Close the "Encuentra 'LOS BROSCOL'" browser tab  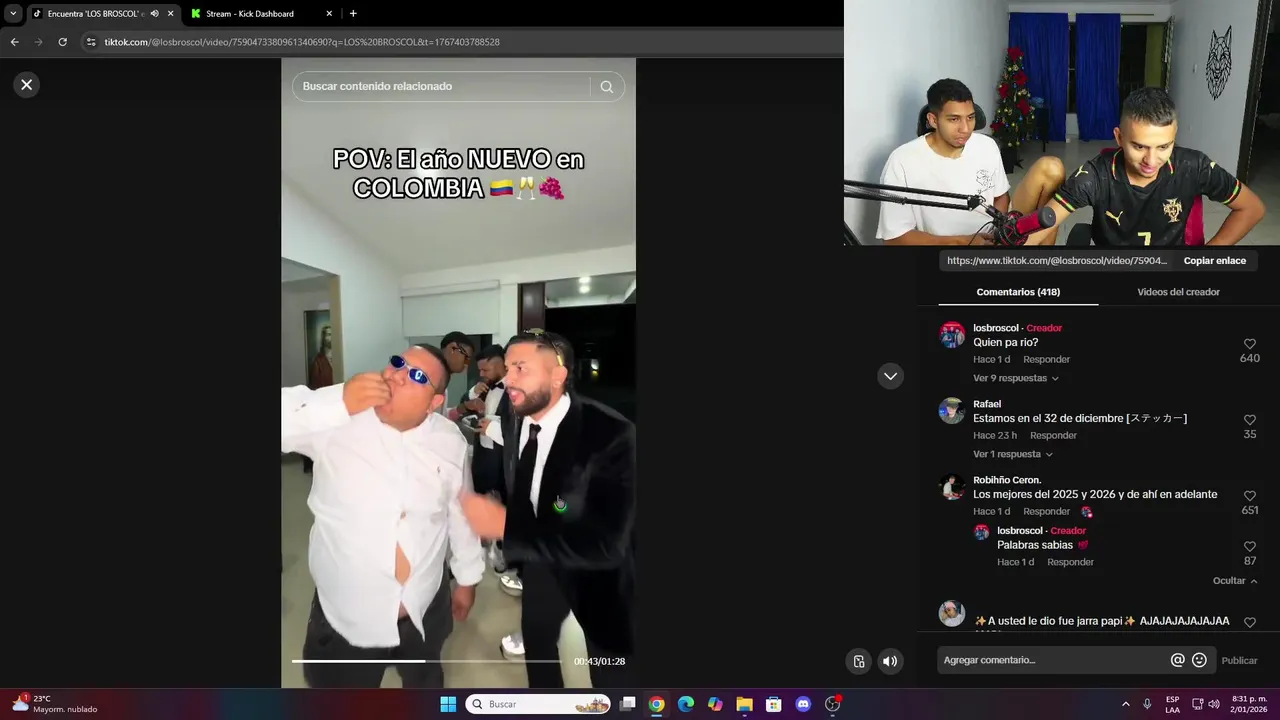tap(170, 14)
